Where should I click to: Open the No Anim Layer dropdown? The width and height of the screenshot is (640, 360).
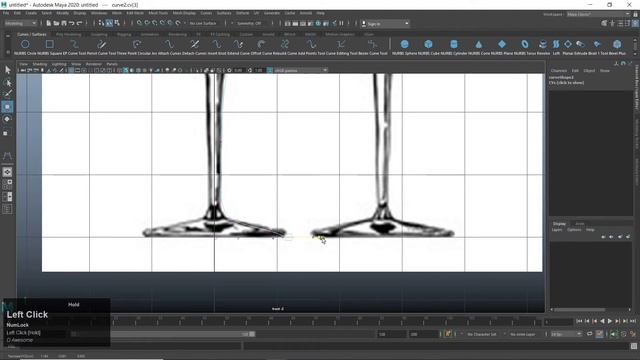[524, 334]
